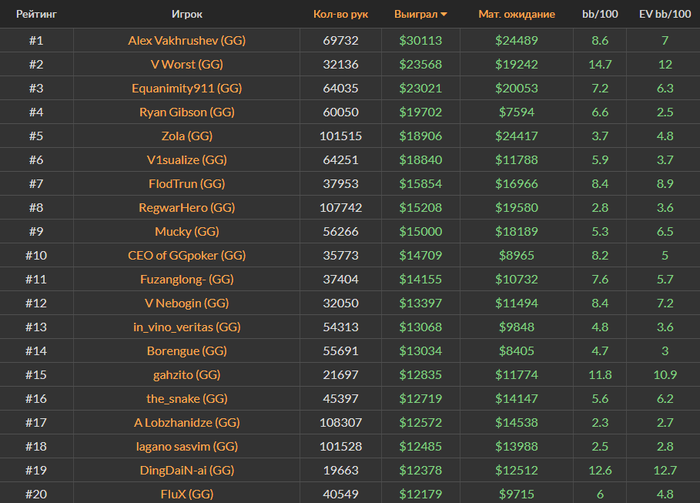Click the Рейтинг column header
The image size is (700, 503).
(37, 14)
